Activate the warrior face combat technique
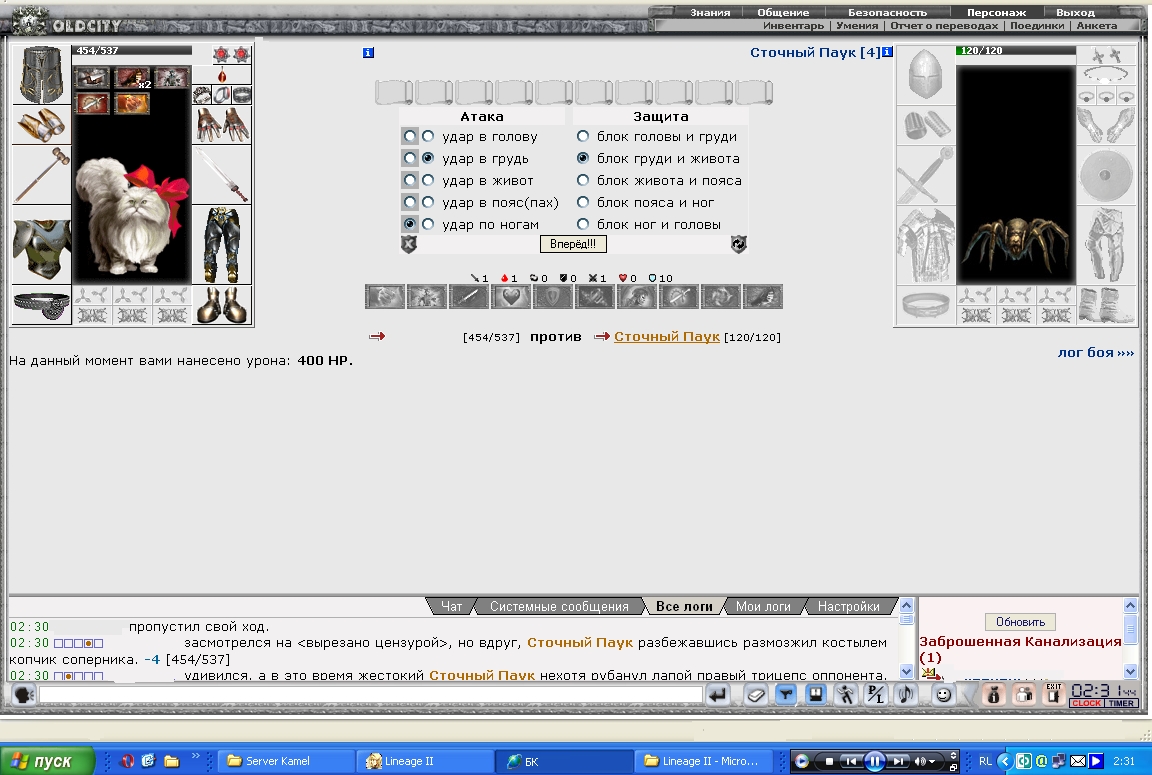 (x=637, y=297)
